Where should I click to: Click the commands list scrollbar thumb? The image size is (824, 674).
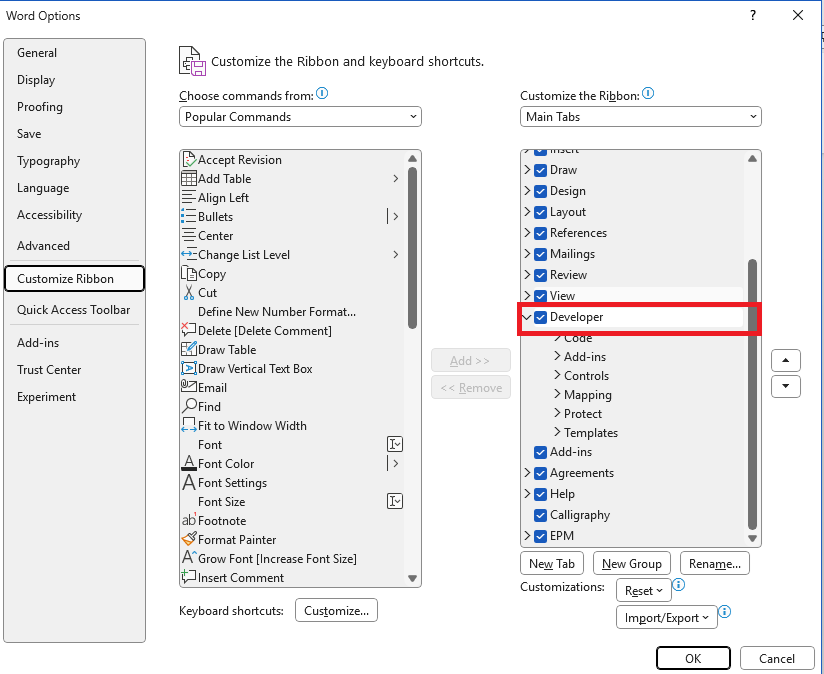click(412, 247)
